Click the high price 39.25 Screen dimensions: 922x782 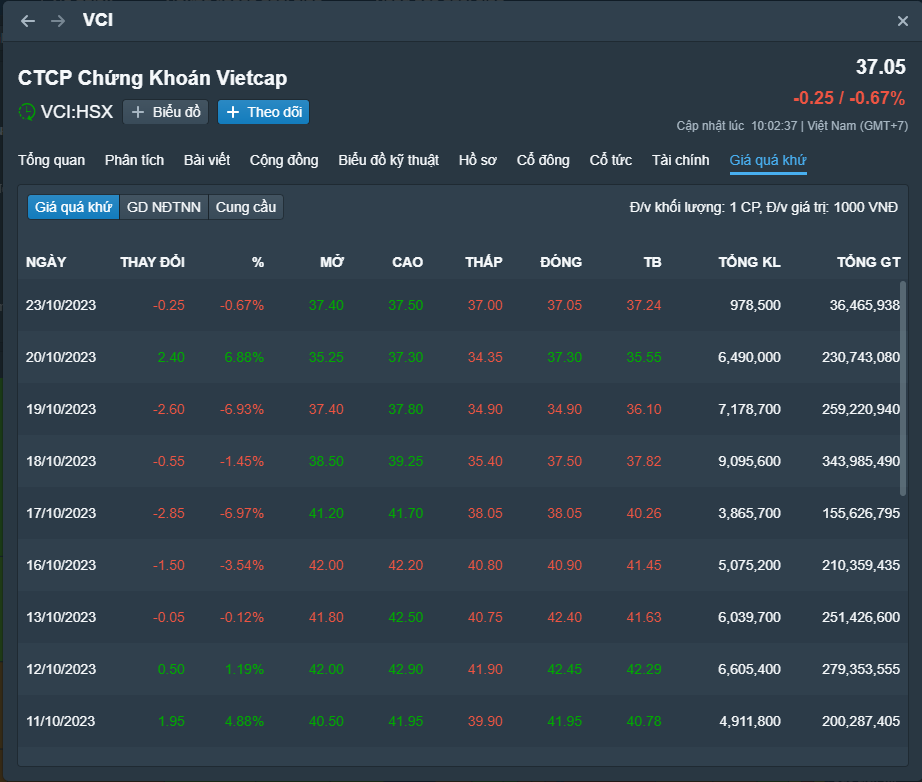406,461
